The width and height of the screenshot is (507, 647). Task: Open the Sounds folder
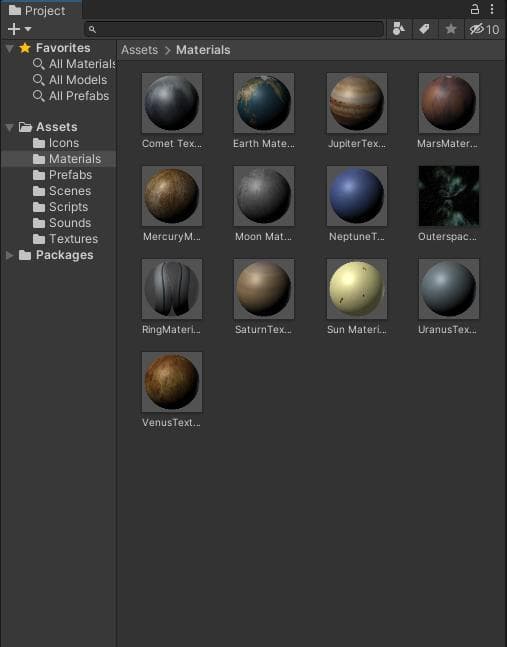pyautogui.click(x=61, y=223)
